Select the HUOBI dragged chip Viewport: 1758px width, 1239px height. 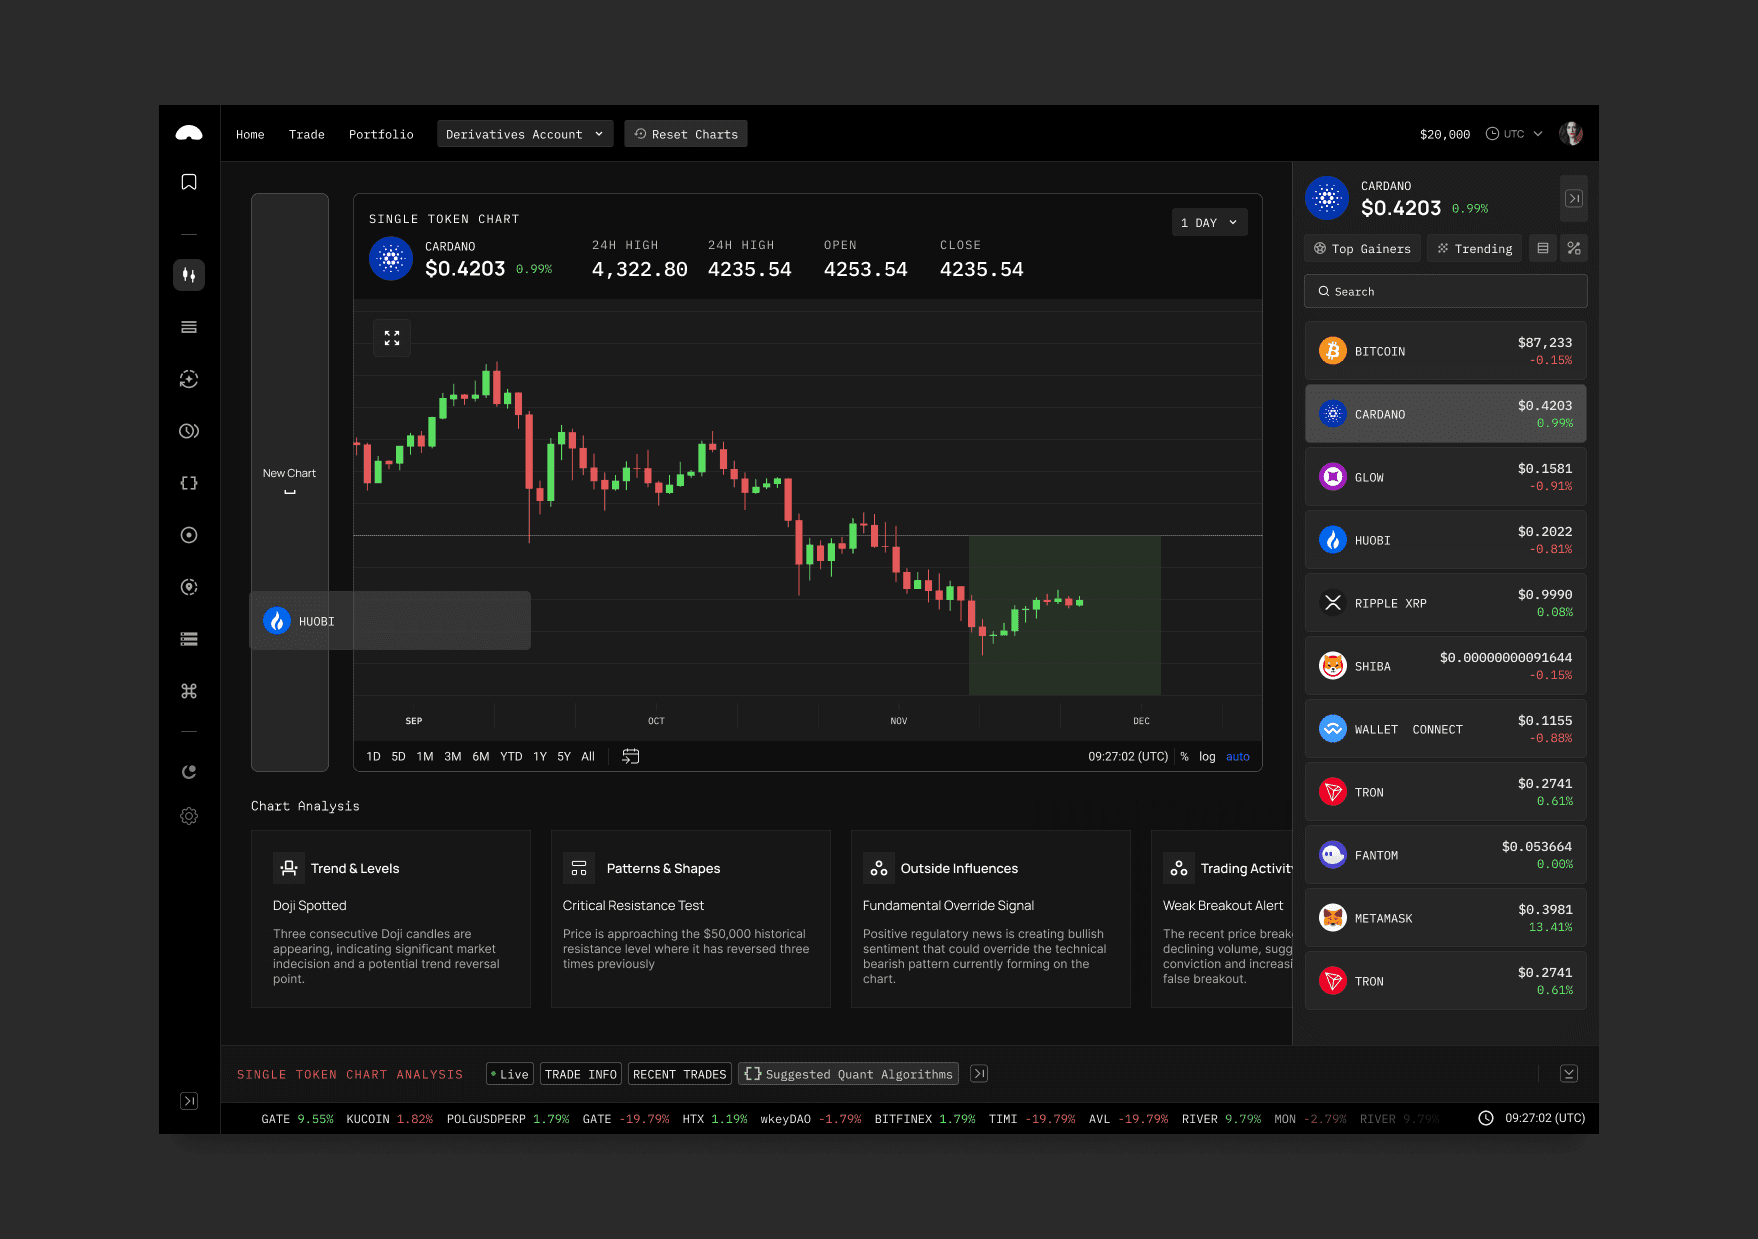(390, 621)
